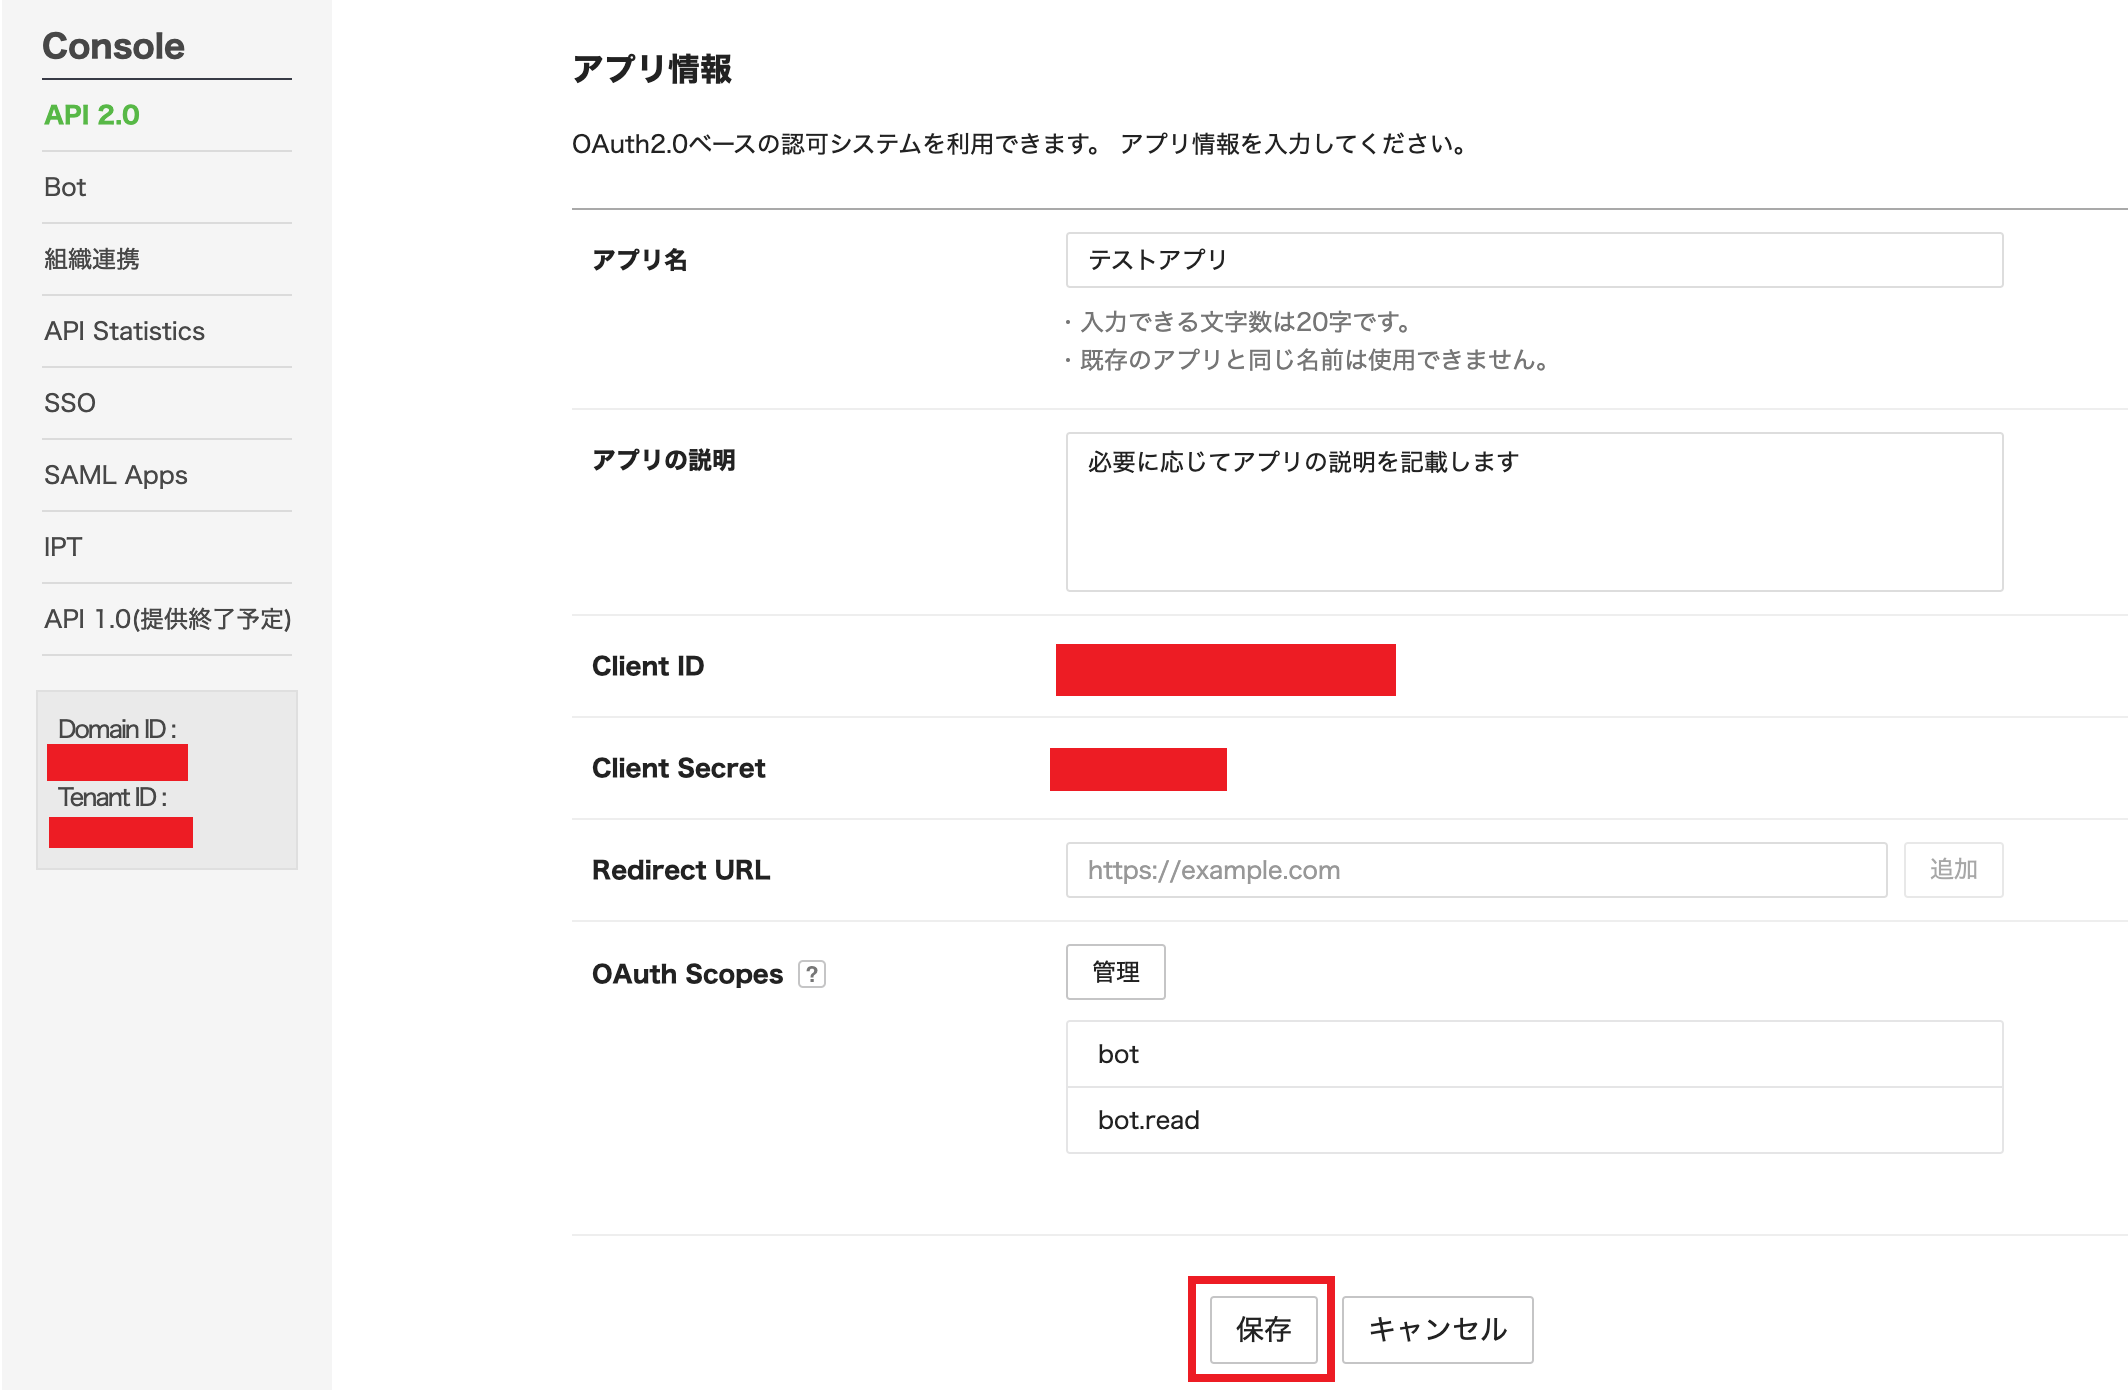Click the API Statistics sidebar icon

[124, 330]
